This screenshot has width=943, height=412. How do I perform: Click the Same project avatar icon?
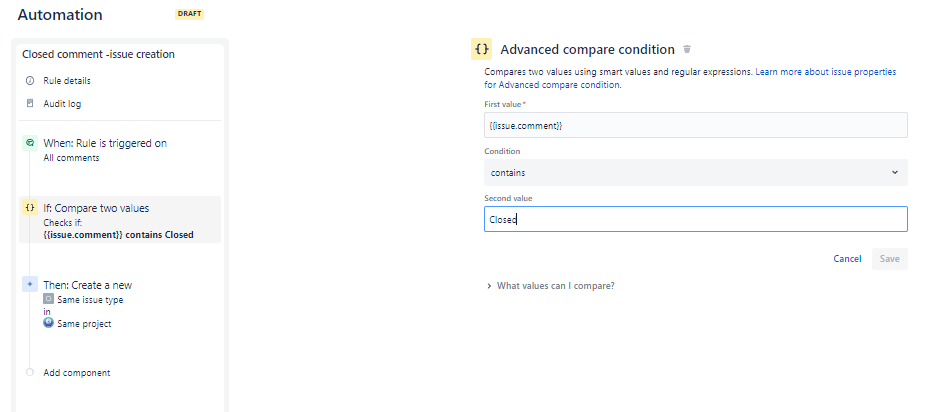[48, 323]
